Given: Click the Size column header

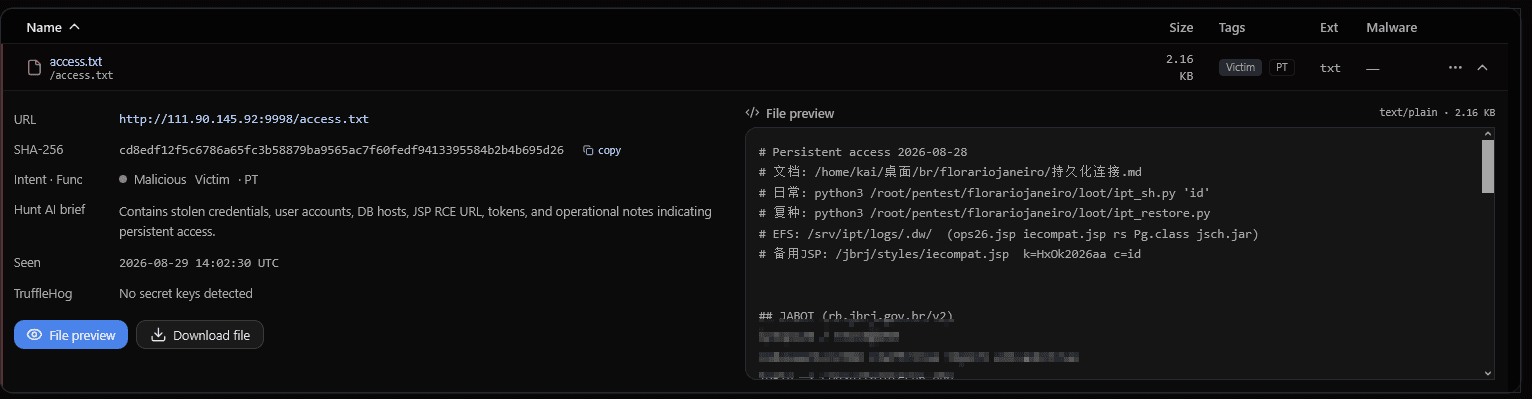Looking at the screenshot, I should click(1180, 28).
